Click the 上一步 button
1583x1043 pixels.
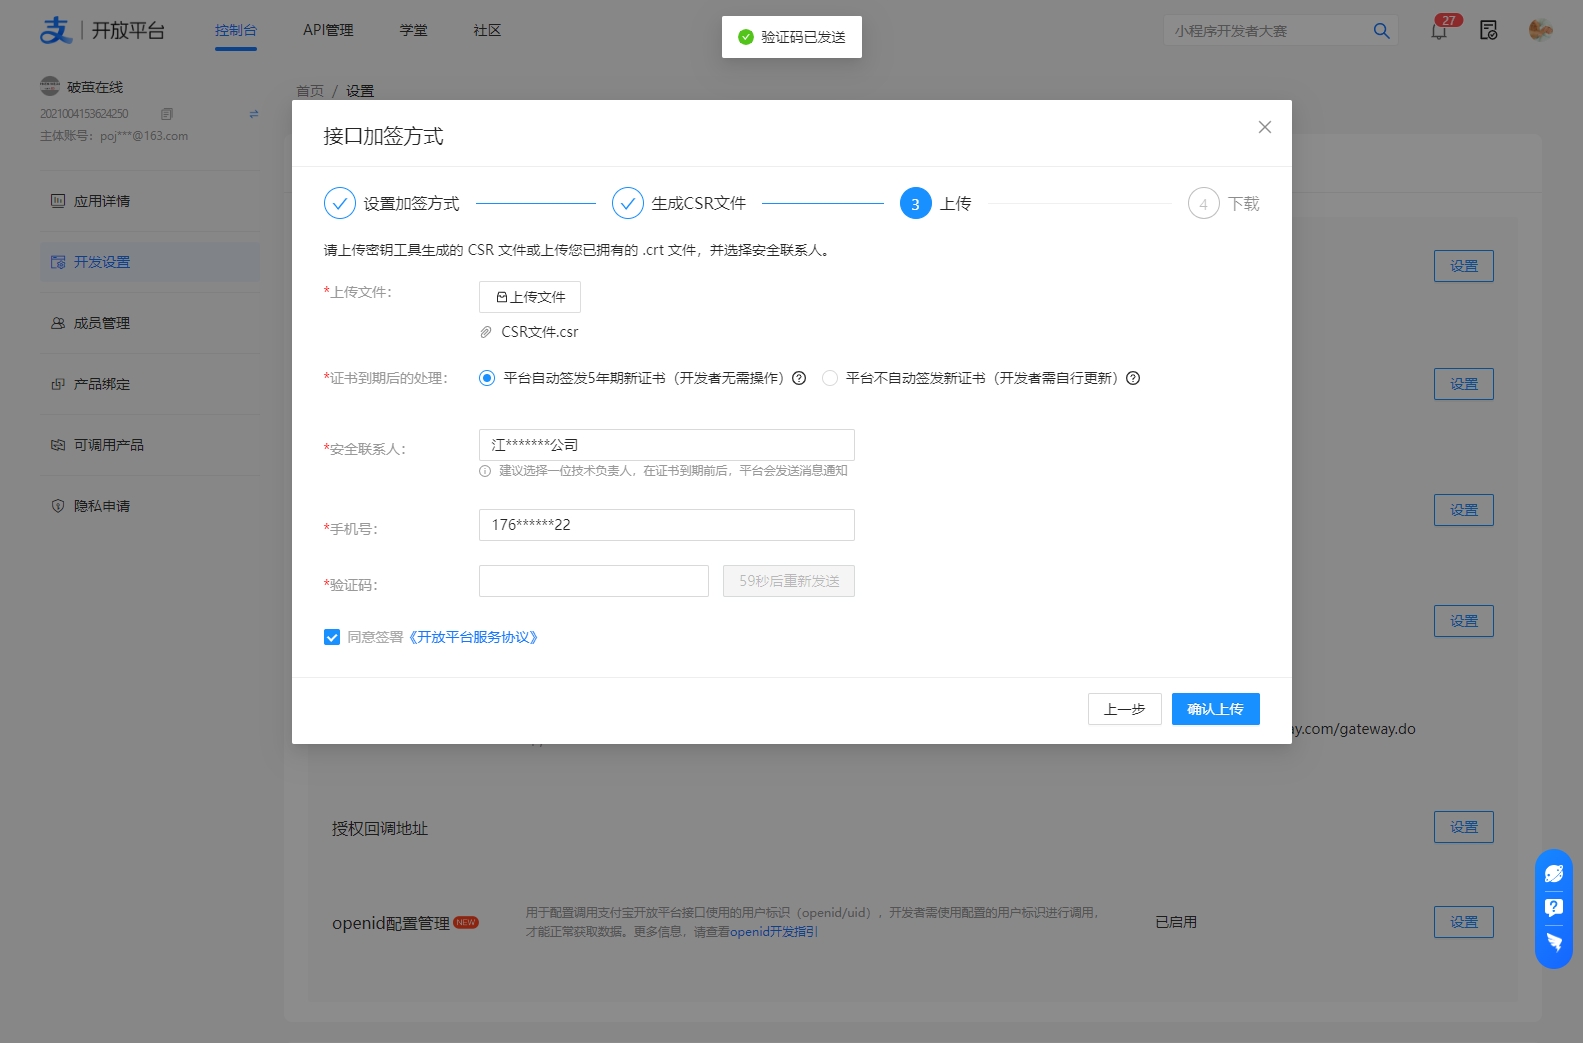[1125, 709]
